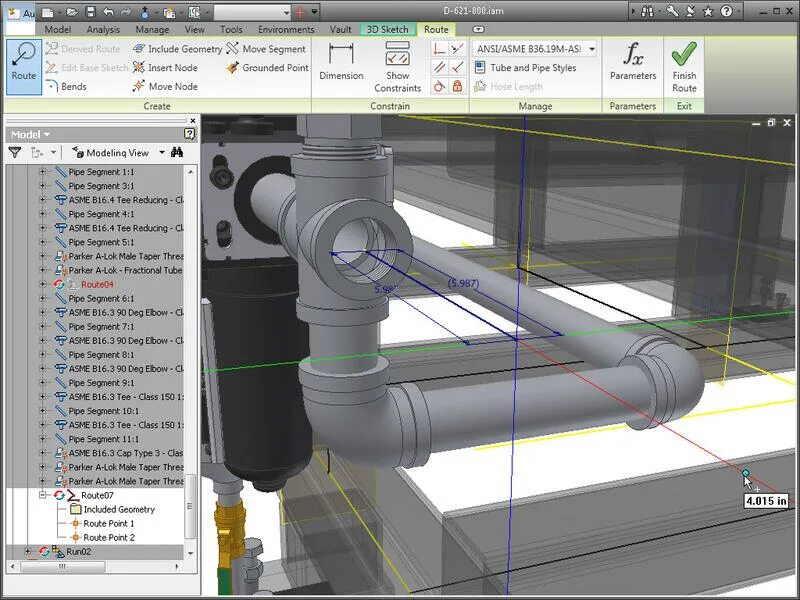Choose the Insert Node tool

point(165,67)
